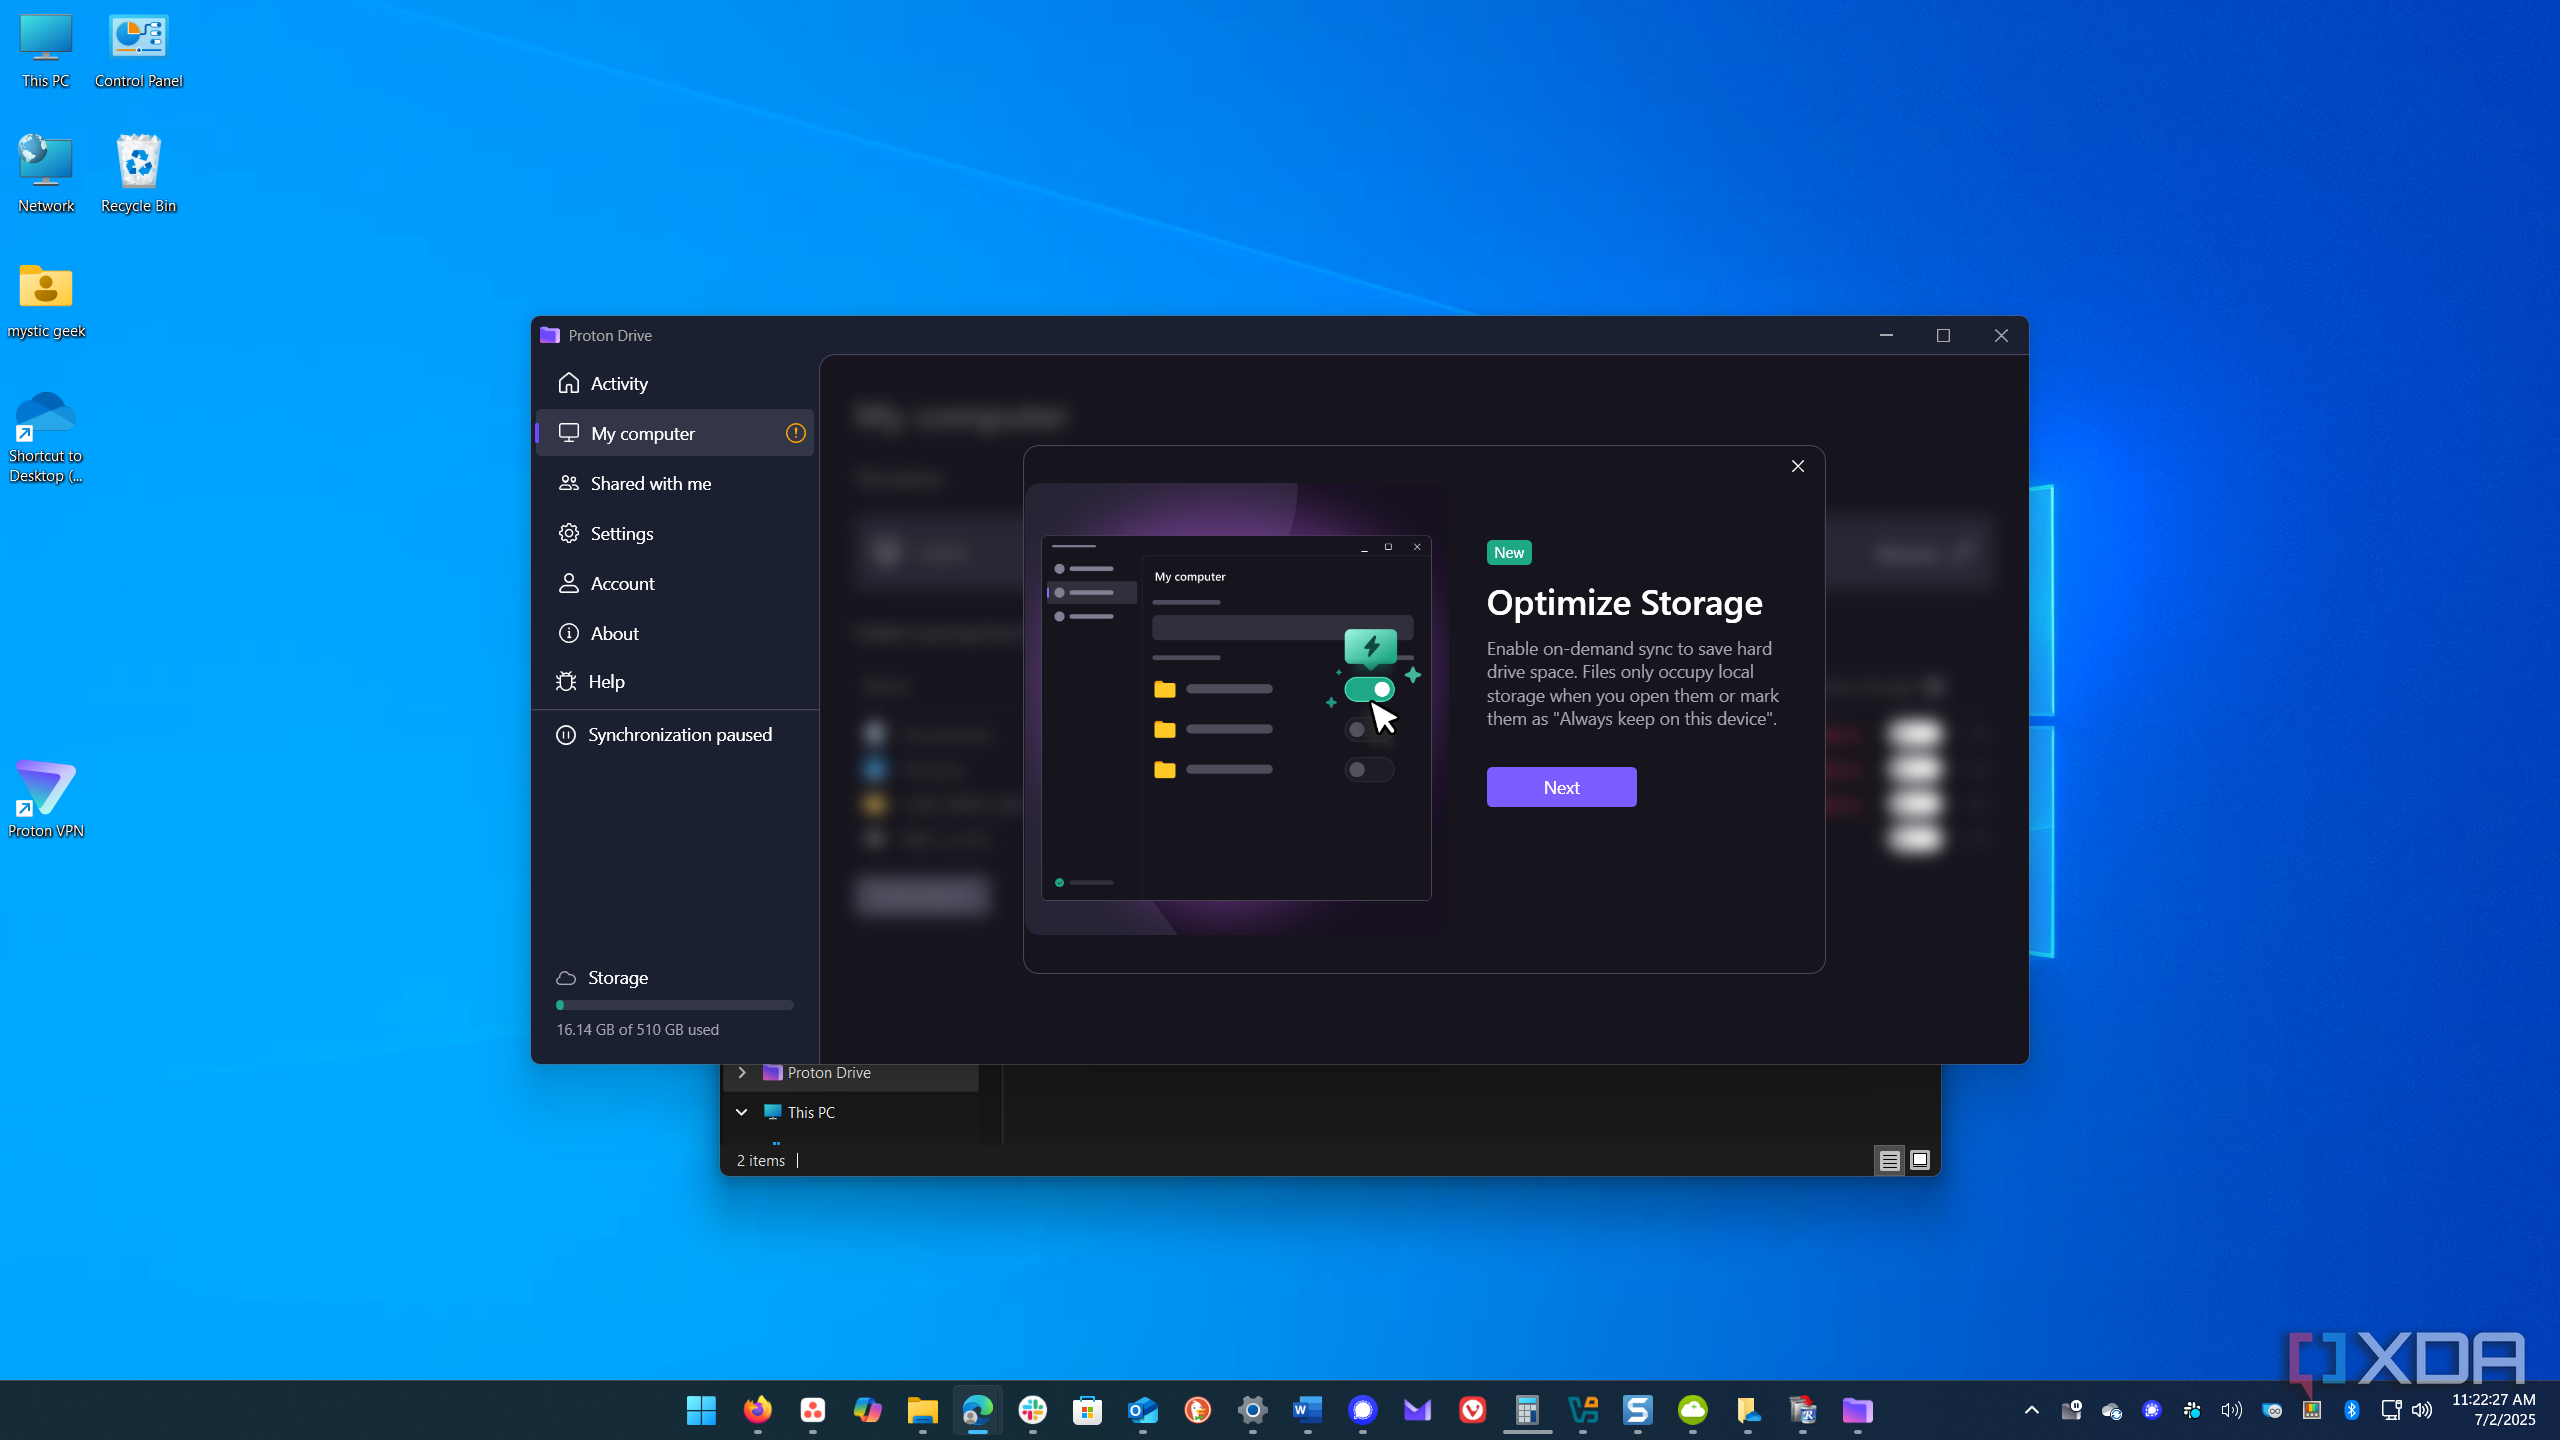Open Slack from taskbar

click(1032, 1410)
